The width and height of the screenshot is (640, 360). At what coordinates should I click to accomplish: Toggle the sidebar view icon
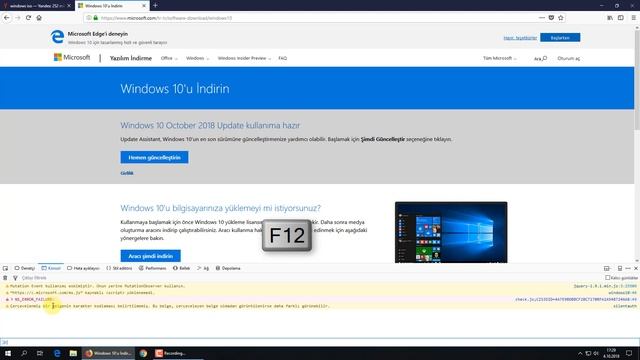[621, 18]
